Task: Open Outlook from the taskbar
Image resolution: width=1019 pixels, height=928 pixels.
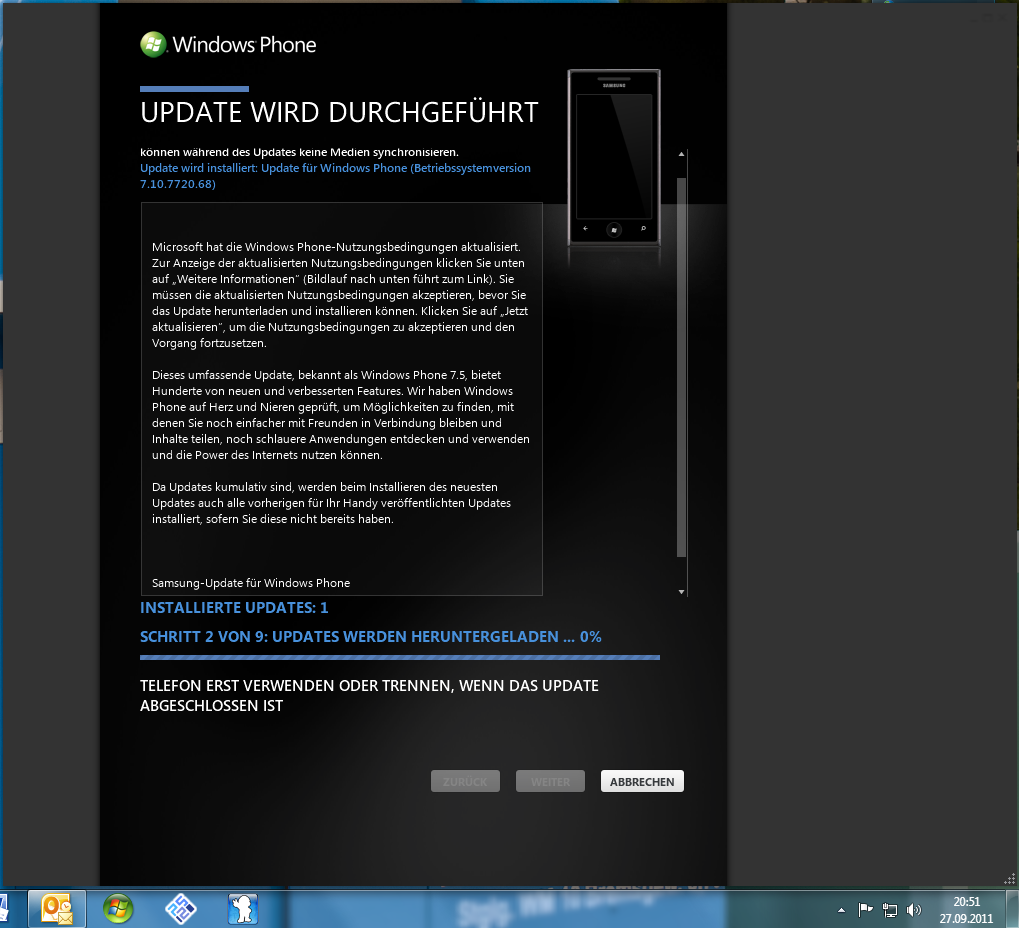Action: [57, 909]
